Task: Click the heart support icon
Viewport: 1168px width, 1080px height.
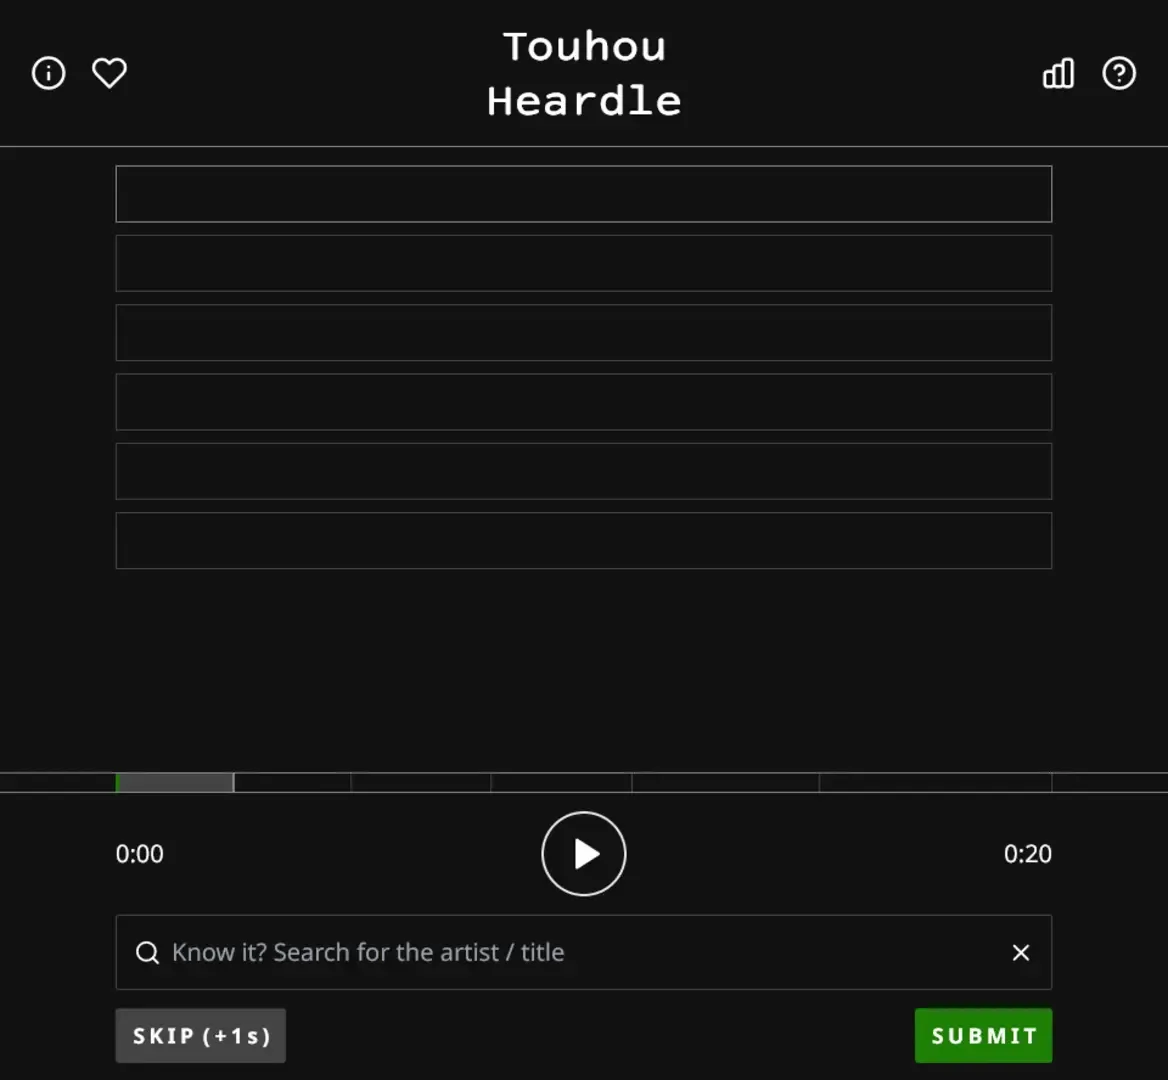Action: pos(110,73)
